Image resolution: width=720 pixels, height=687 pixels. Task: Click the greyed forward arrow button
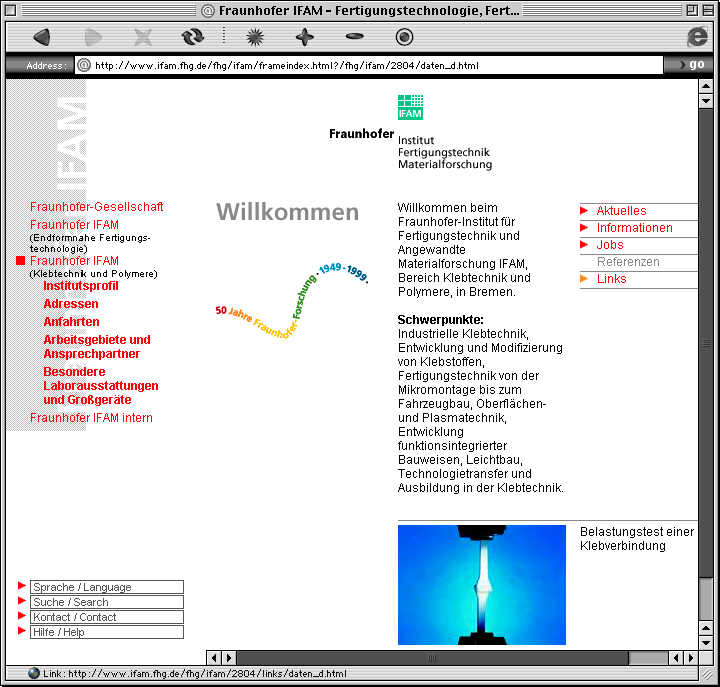point(93,37)
